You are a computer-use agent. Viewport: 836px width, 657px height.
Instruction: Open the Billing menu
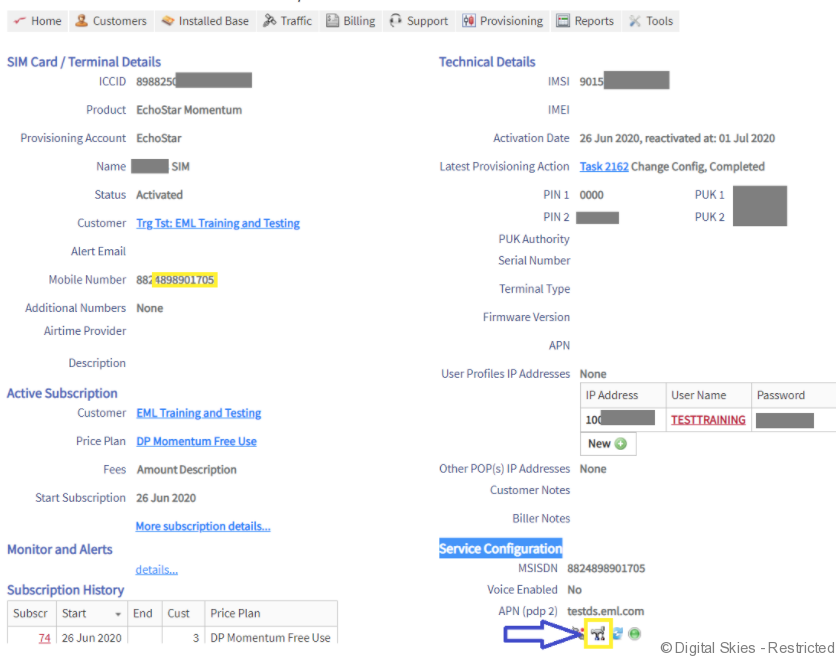350,21
